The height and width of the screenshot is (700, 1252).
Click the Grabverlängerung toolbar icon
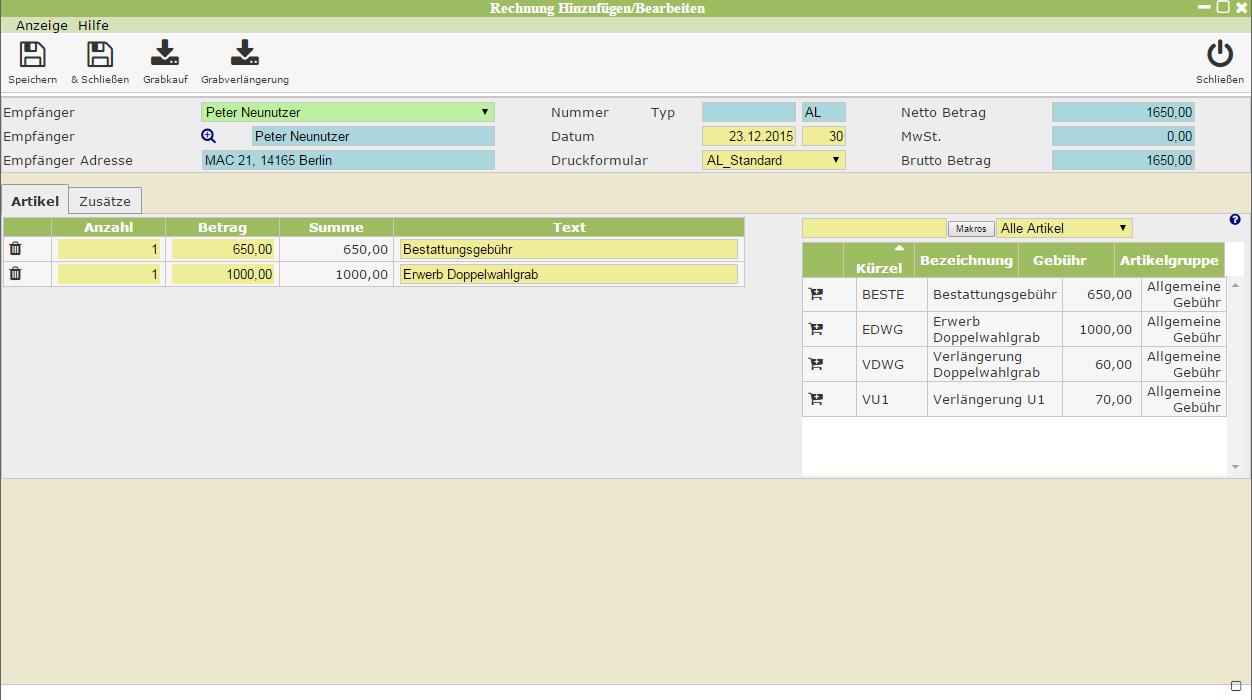[x=244, y=55]
